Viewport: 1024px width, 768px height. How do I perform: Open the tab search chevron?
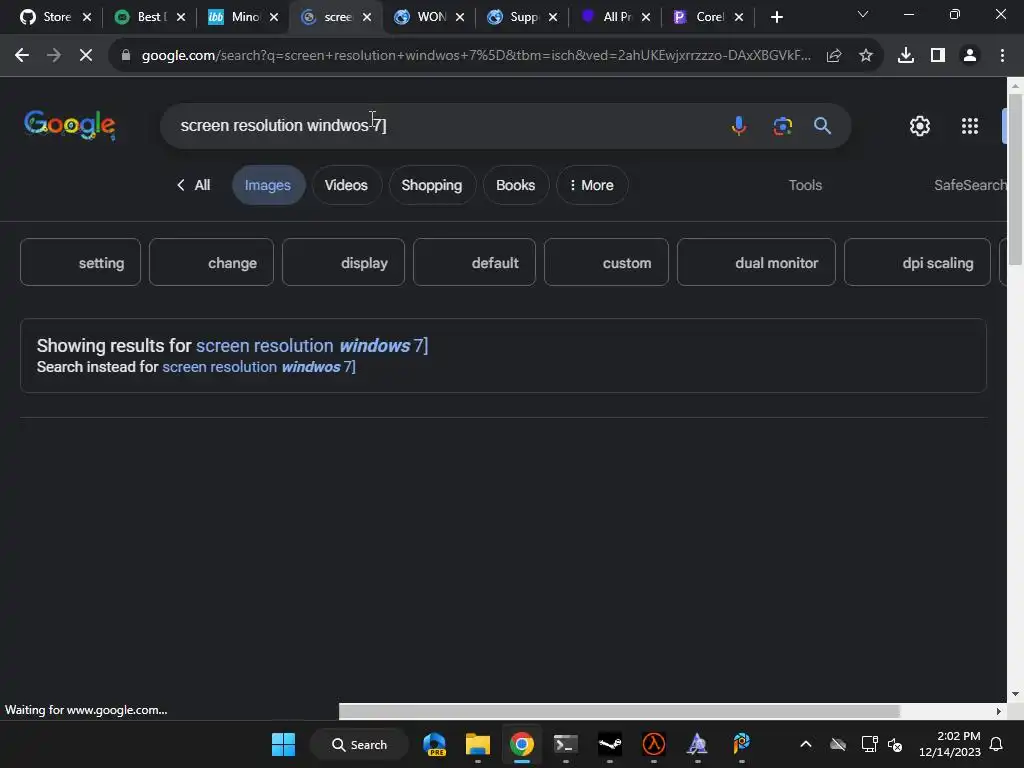click(x=863, y=14)
